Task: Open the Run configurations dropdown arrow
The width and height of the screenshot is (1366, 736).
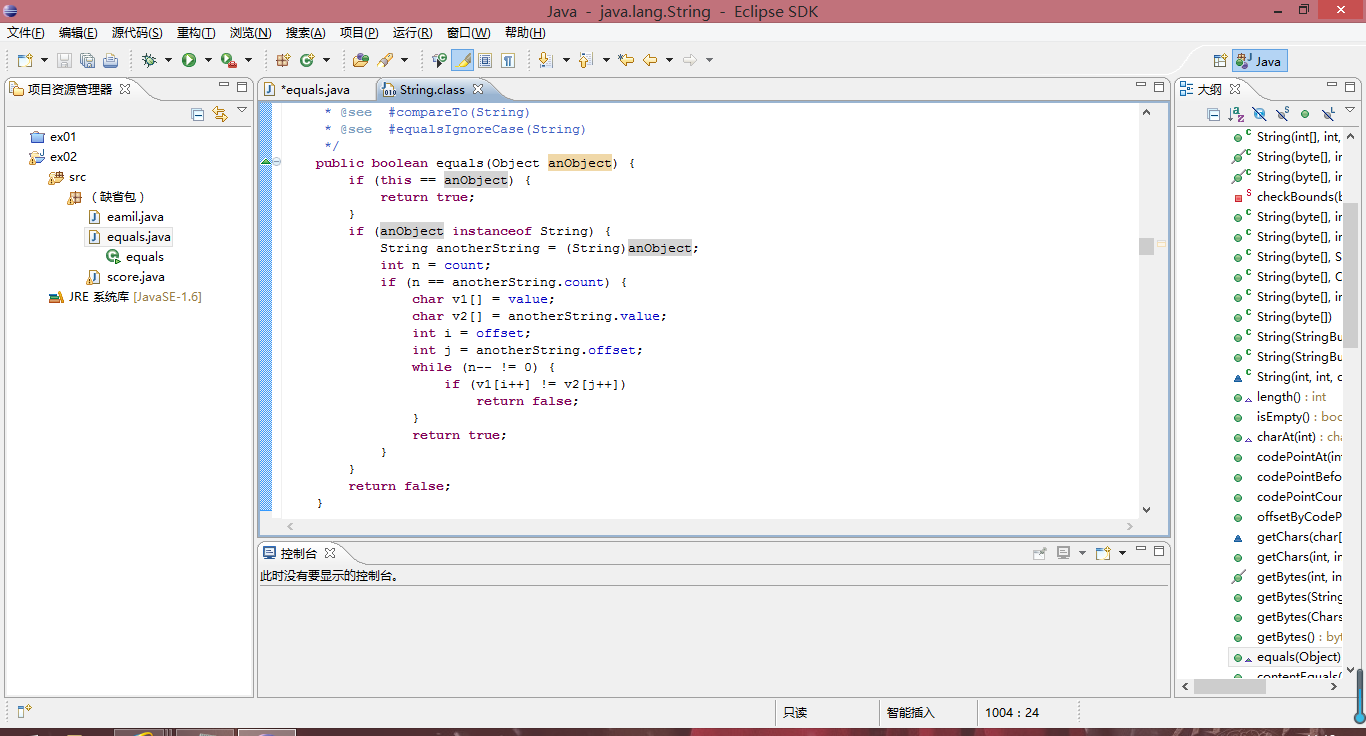Action: pyautogui.click(x=208, y=60)
